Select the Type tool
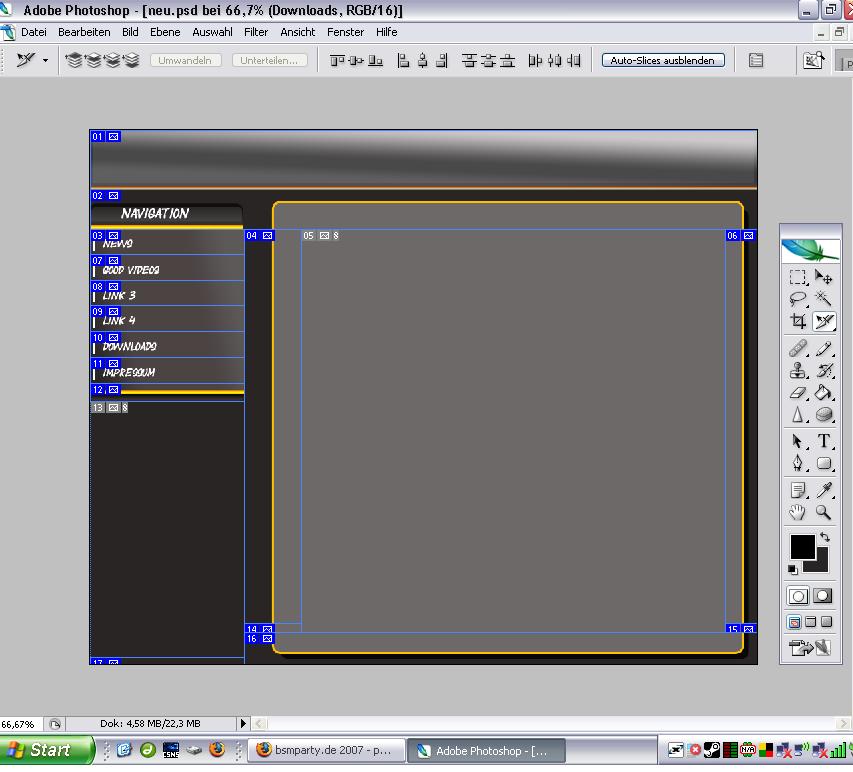Screen dimensions: 853x772 [x=824, y=441]
